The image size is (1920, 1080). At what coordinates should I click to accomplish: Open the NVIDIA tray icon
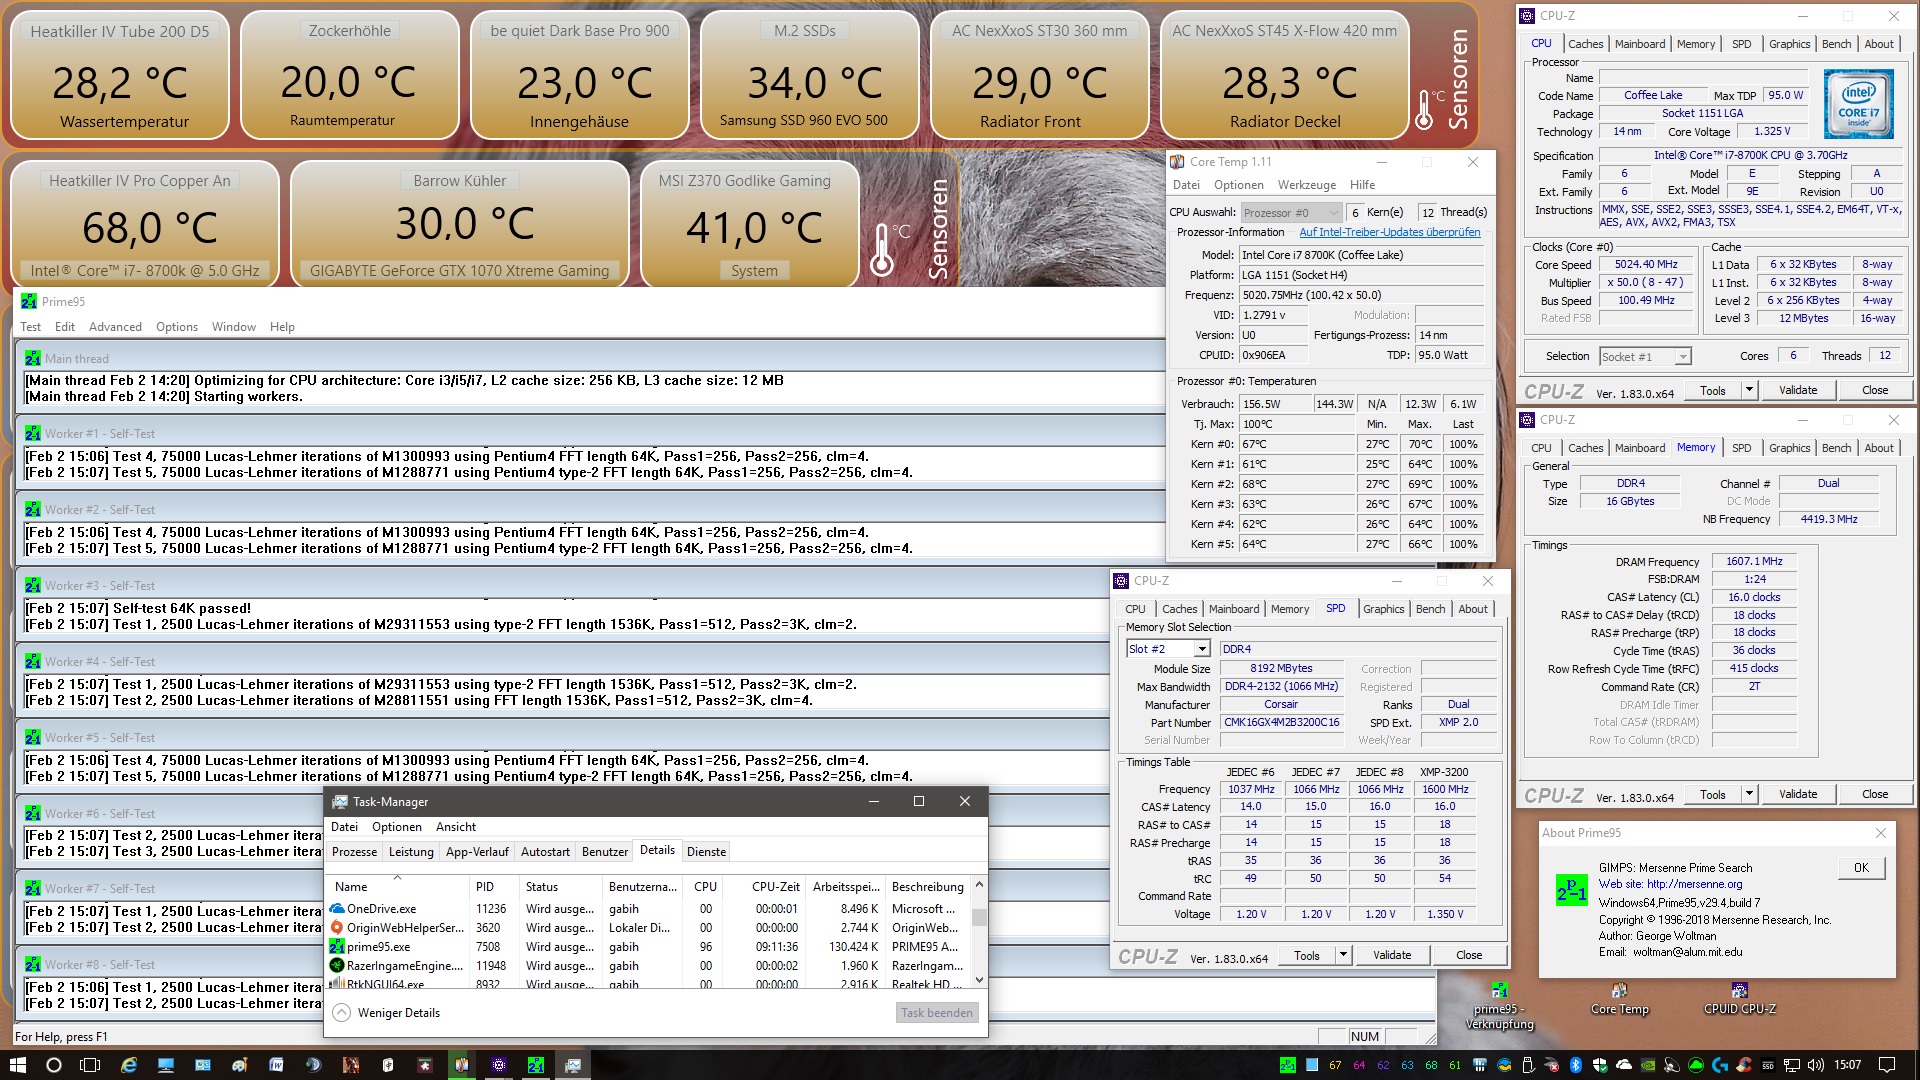pyautogui.click(x=1647, y=1065)
